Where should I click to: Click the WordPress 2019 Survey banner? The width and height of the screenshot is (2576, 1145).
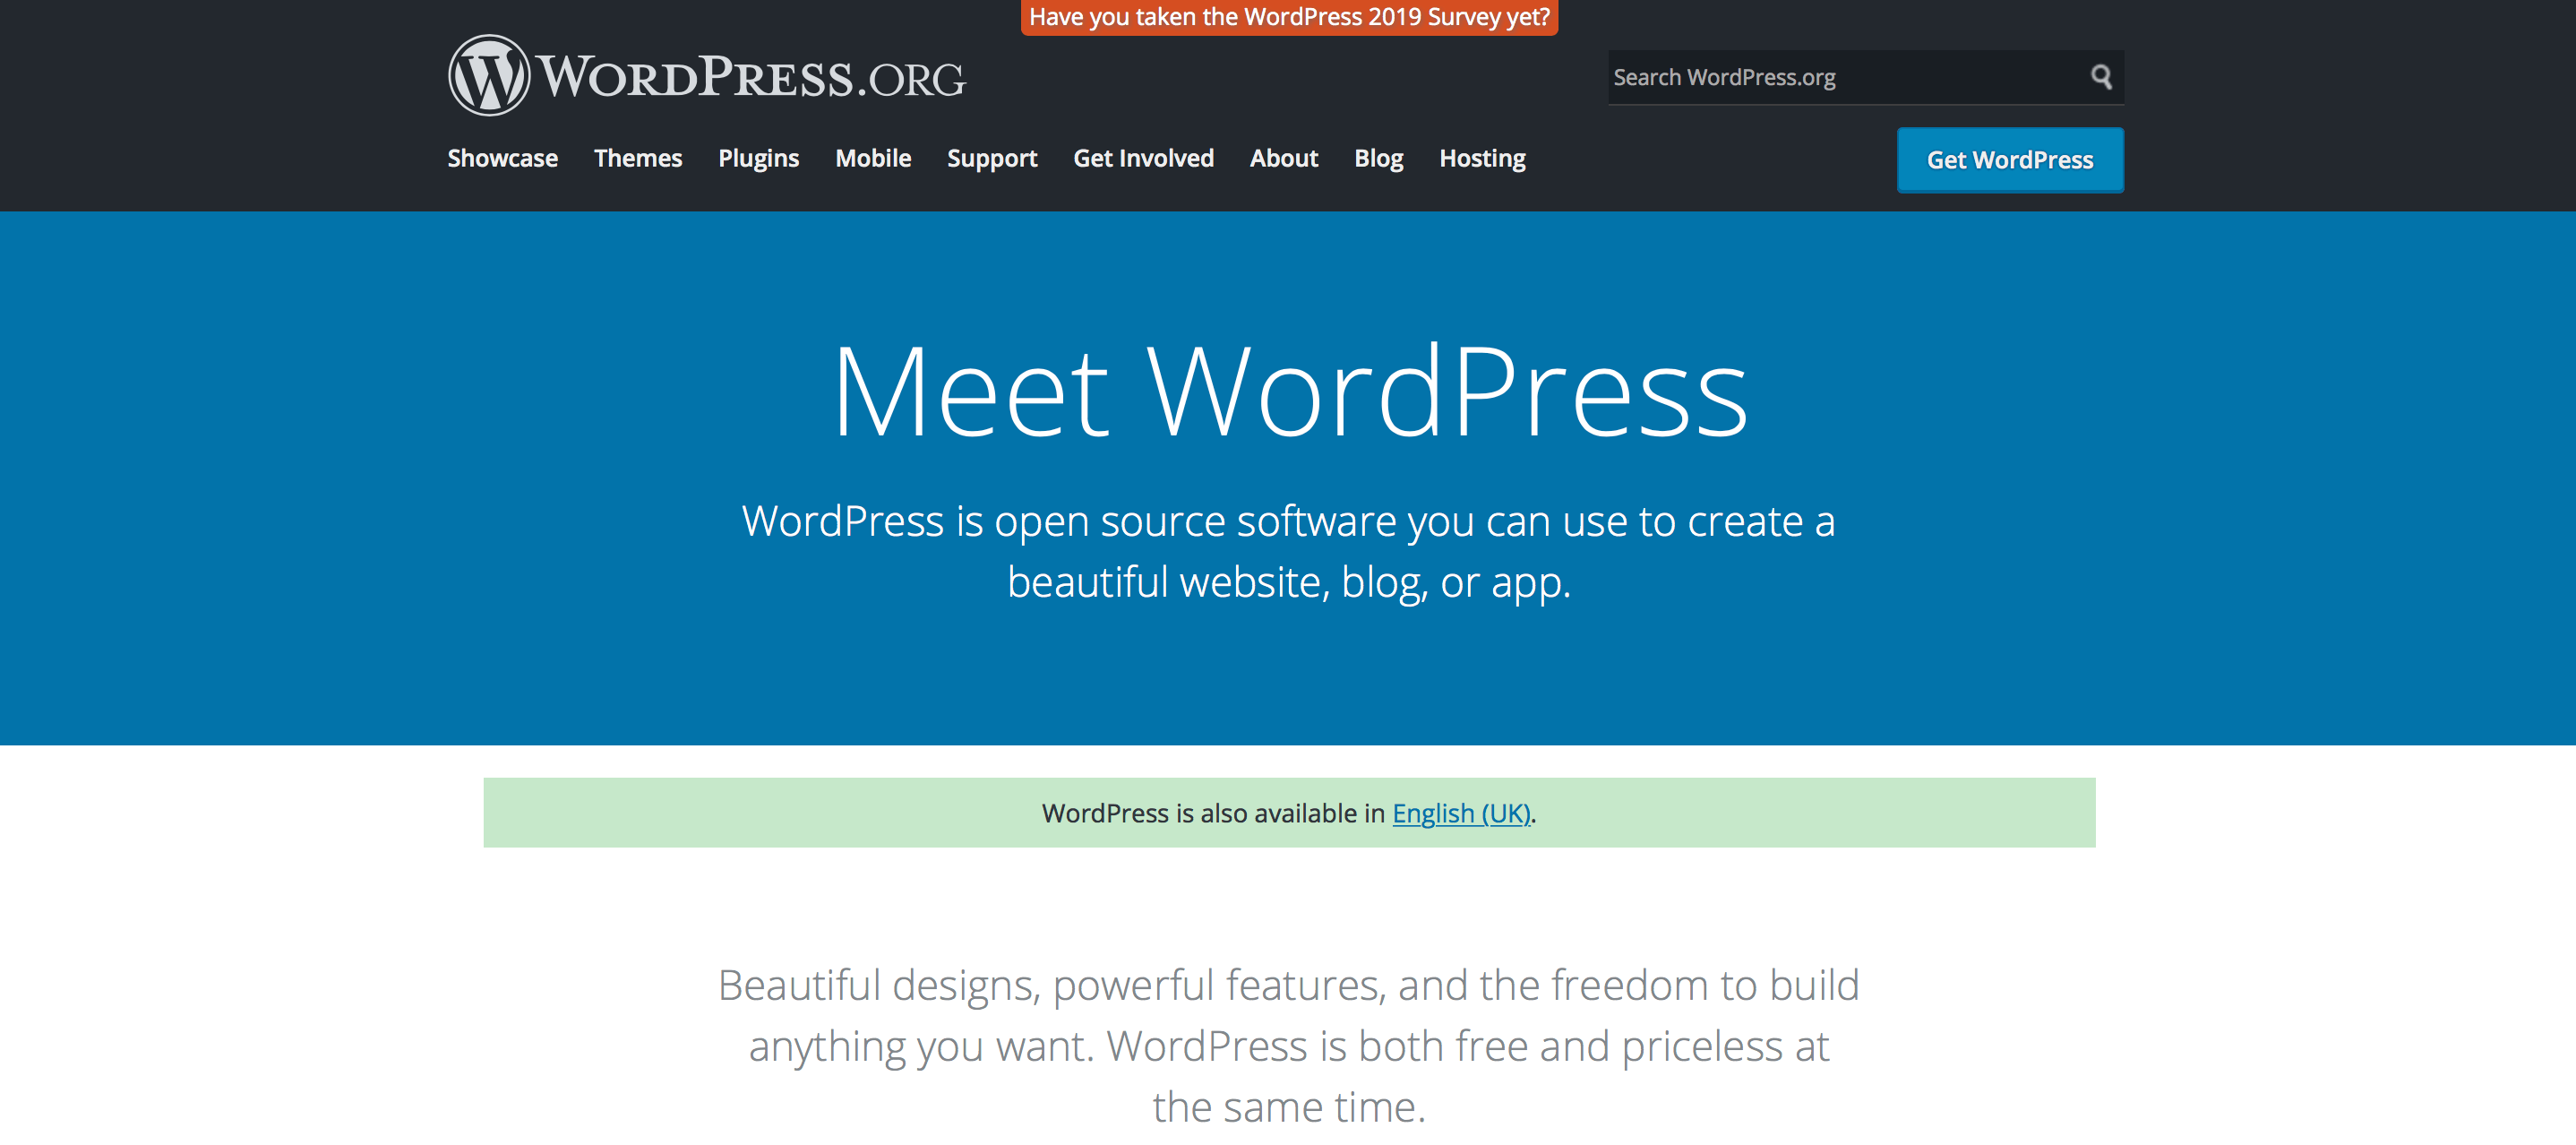1286,16
